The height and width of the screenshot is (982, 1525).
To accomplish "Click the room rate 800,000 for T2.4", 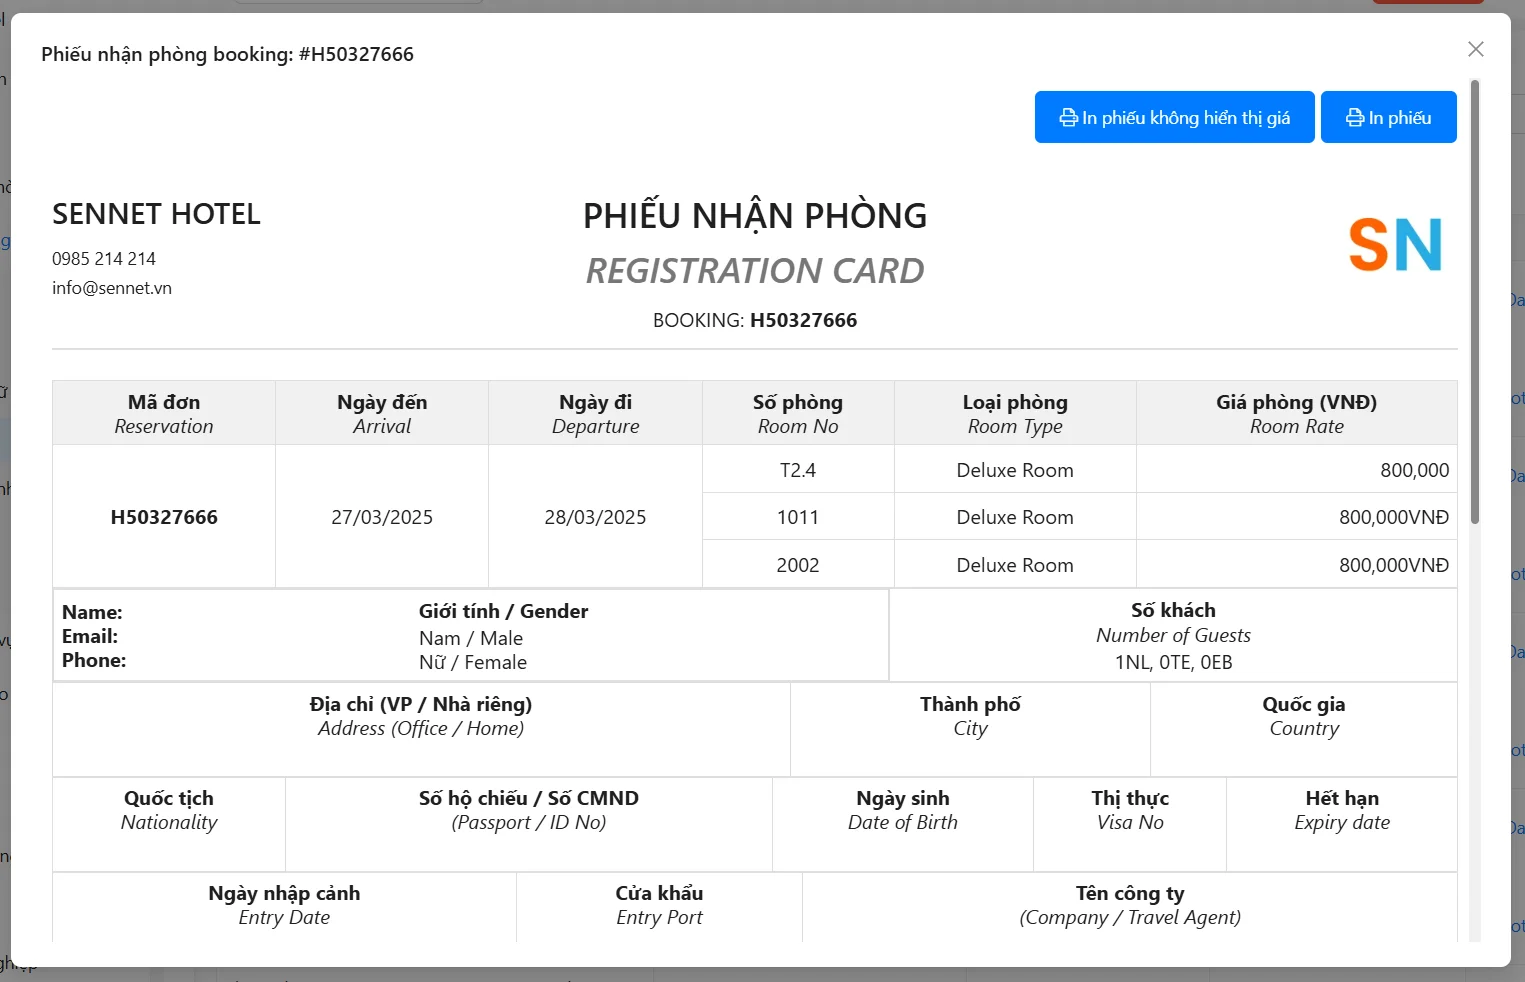I will click(x=1414, y=470).
